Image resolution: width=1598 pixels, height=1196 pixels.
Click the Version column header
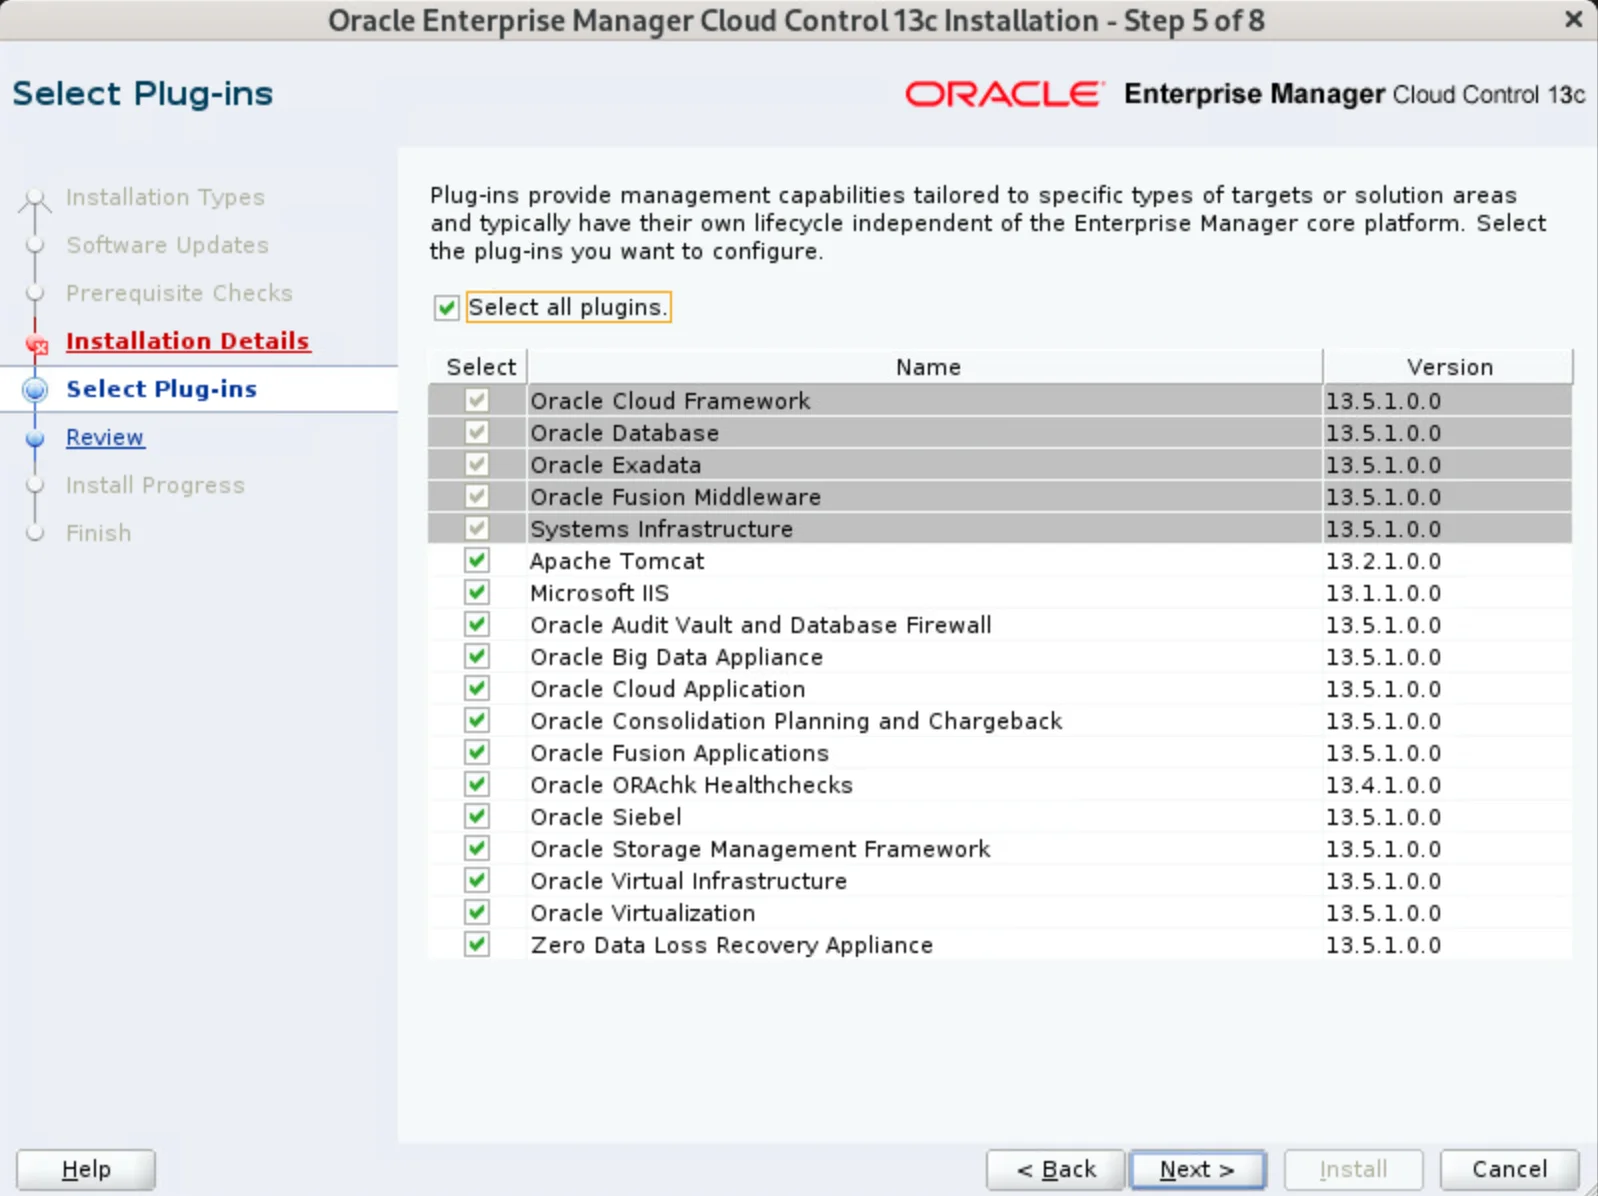pos(1448,367)
